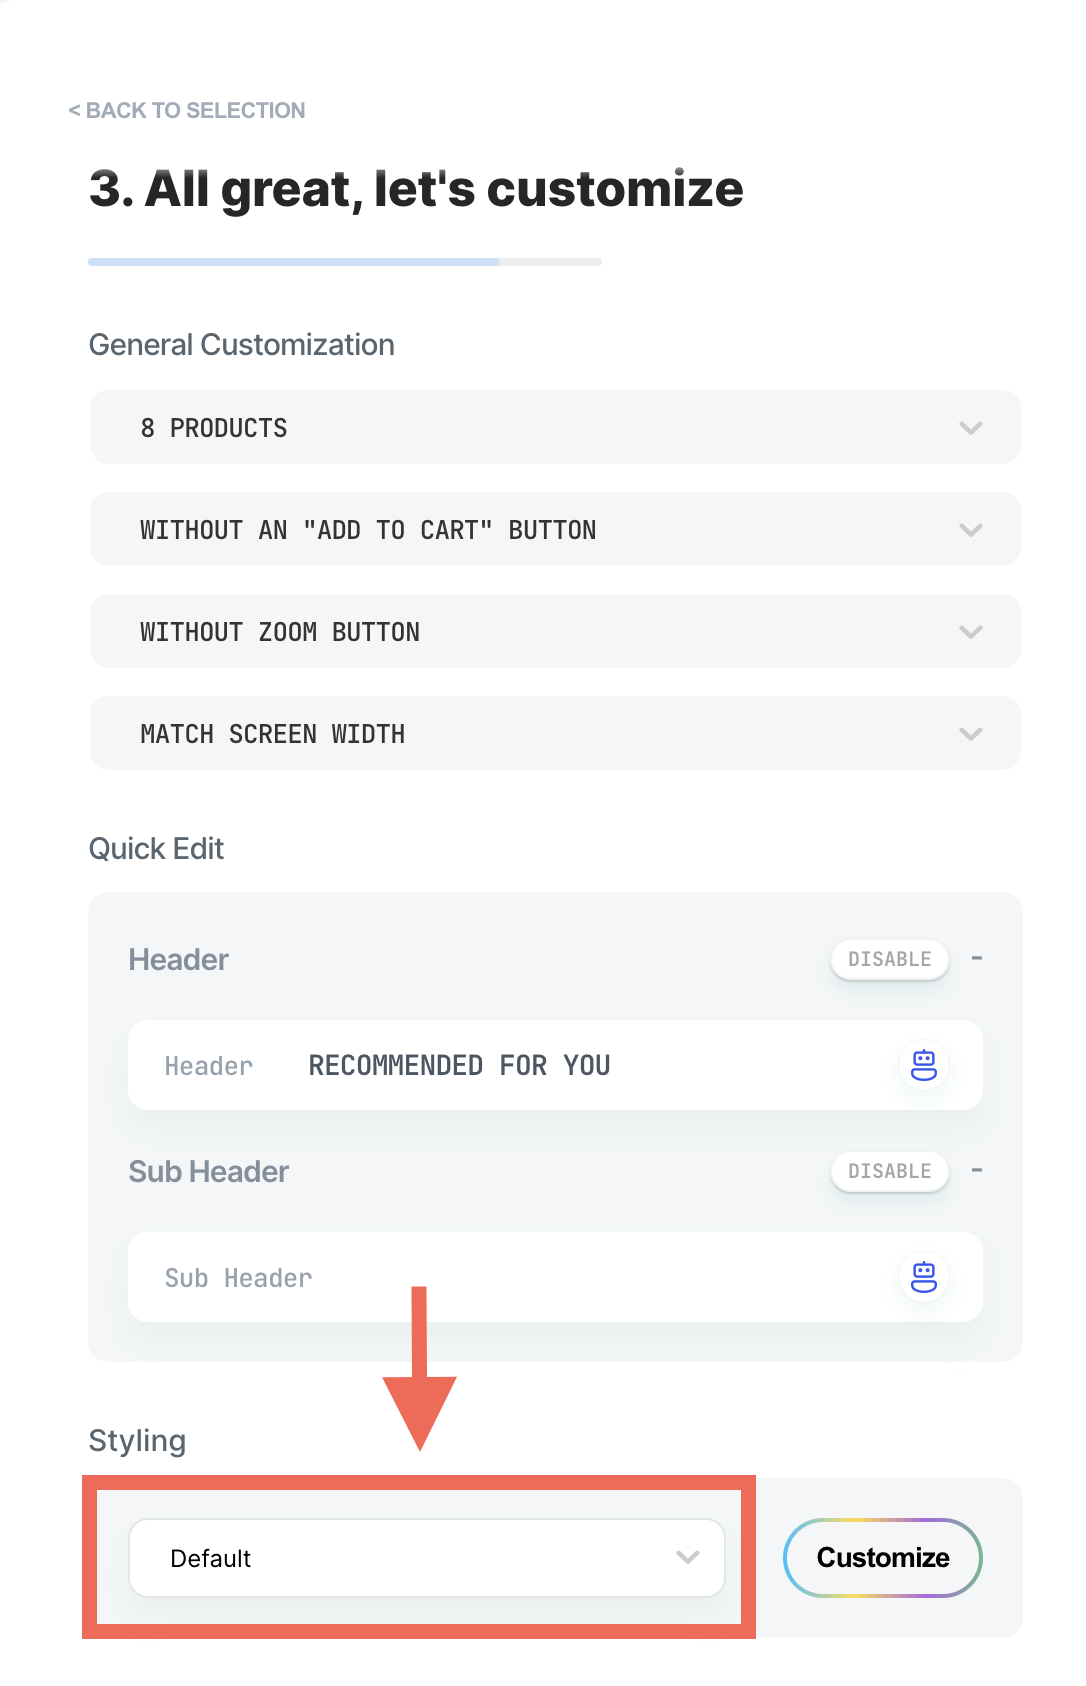This screenshot has width=1086, height=1686.
Task: Open the 8 Products dropdown
Action: (x=555, y=427)
